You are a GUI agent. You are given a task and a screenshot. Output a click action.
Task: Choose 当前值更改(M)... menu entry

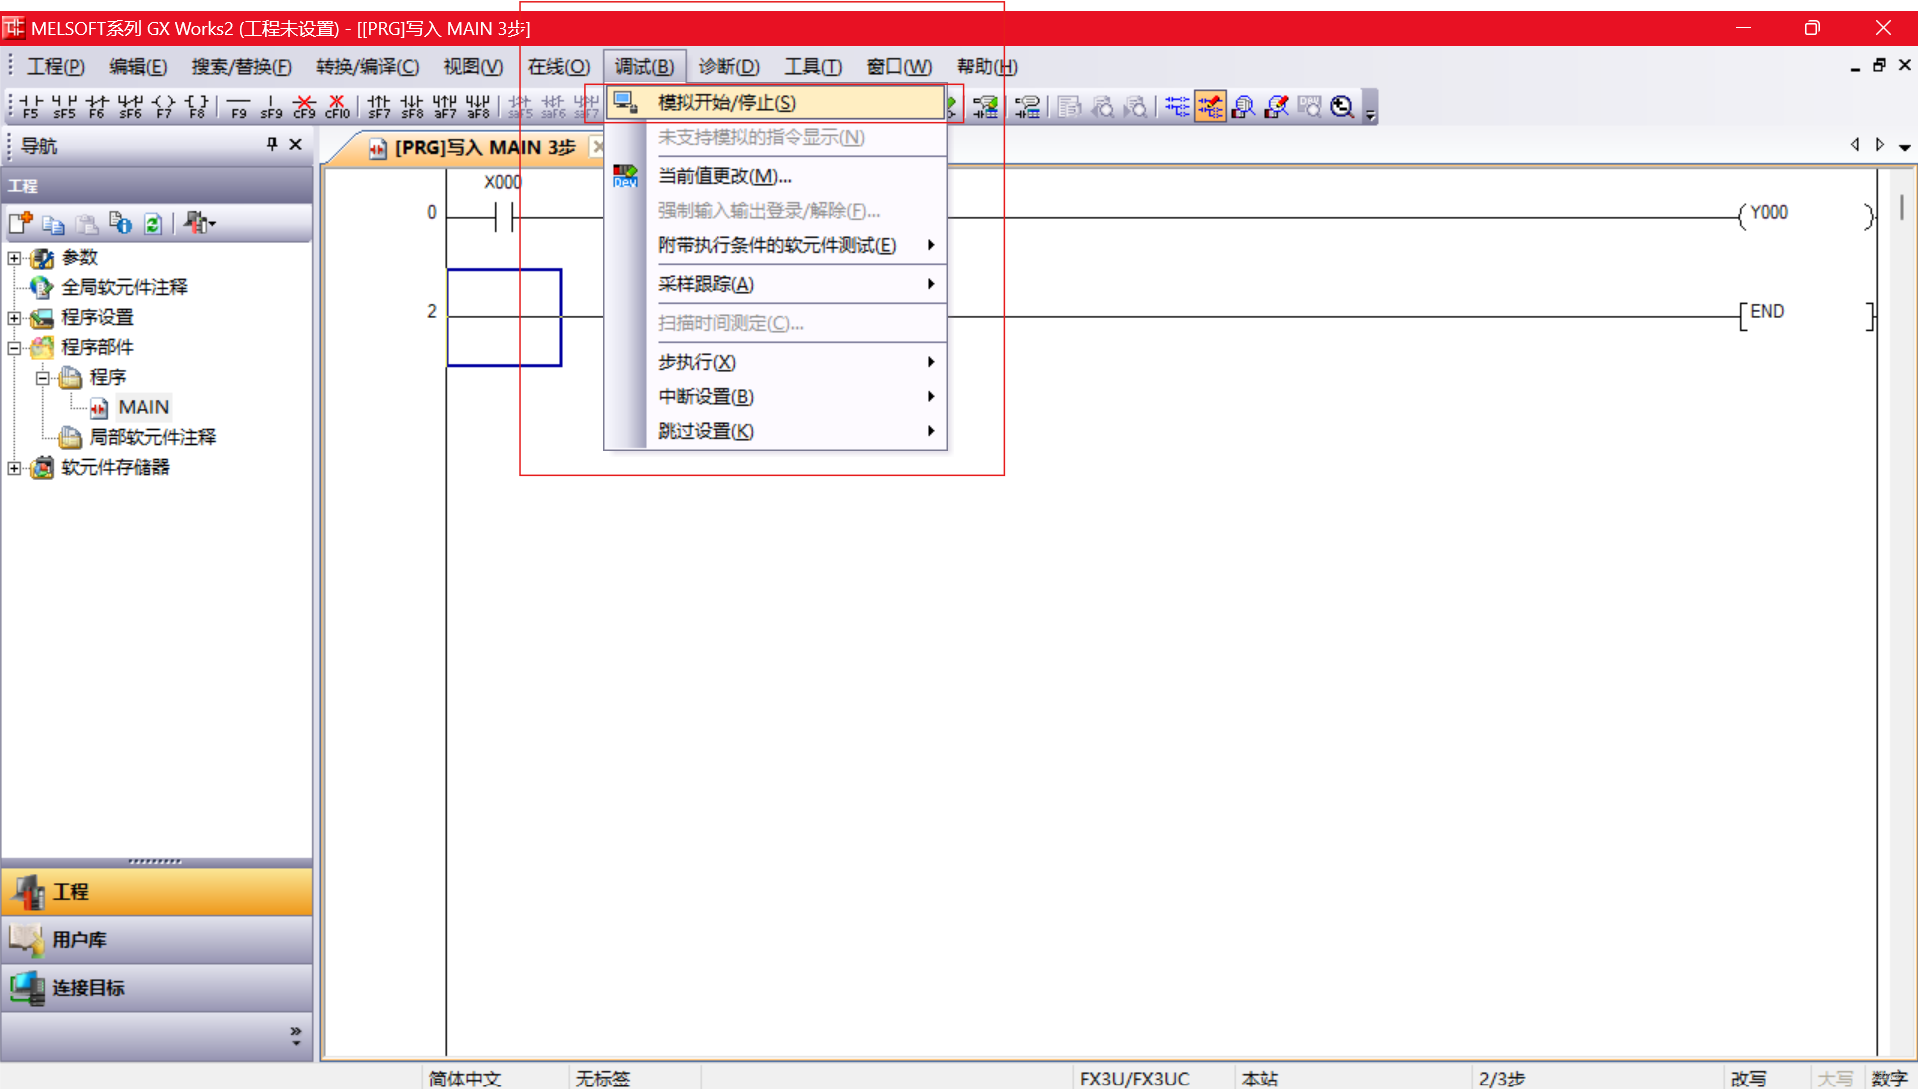coord(775,176)
